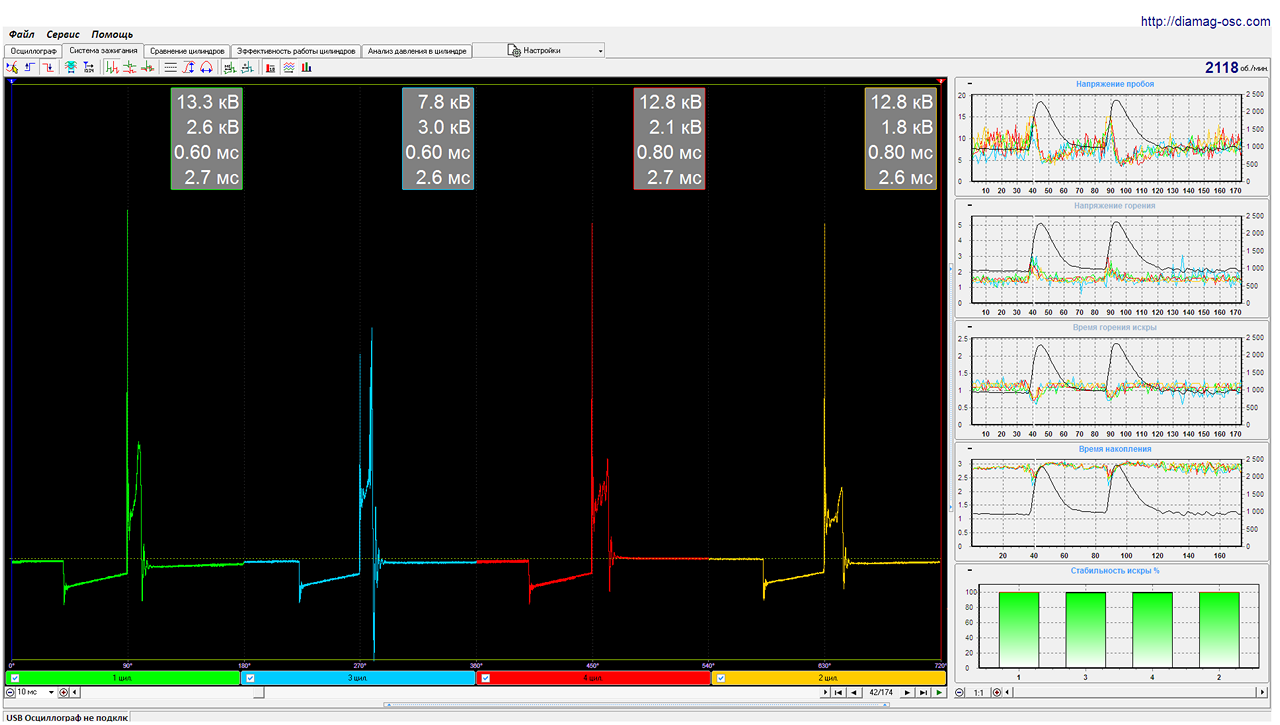Image resolution: width=1280 pixels, height=725 pixels.
Task: Click the red arc with blue arrows icon
Action: pos(206,68)
